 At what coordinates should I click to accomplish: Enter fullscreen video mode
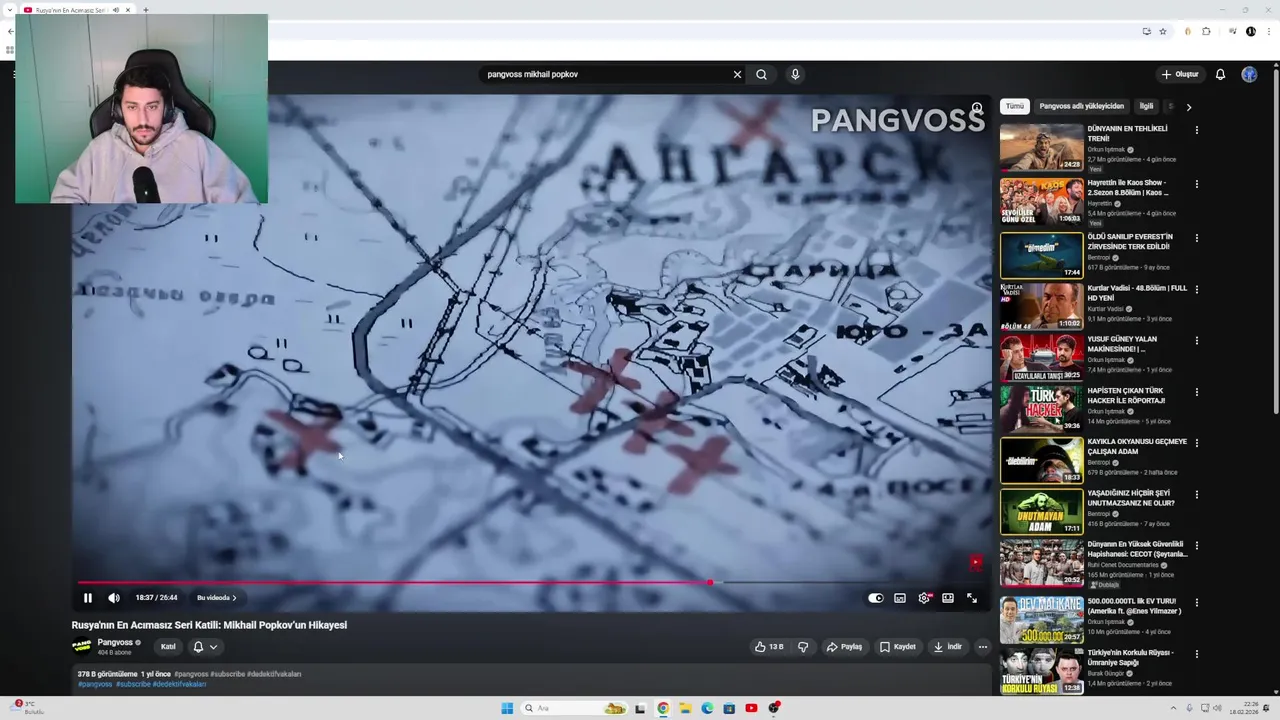[972, 598]
